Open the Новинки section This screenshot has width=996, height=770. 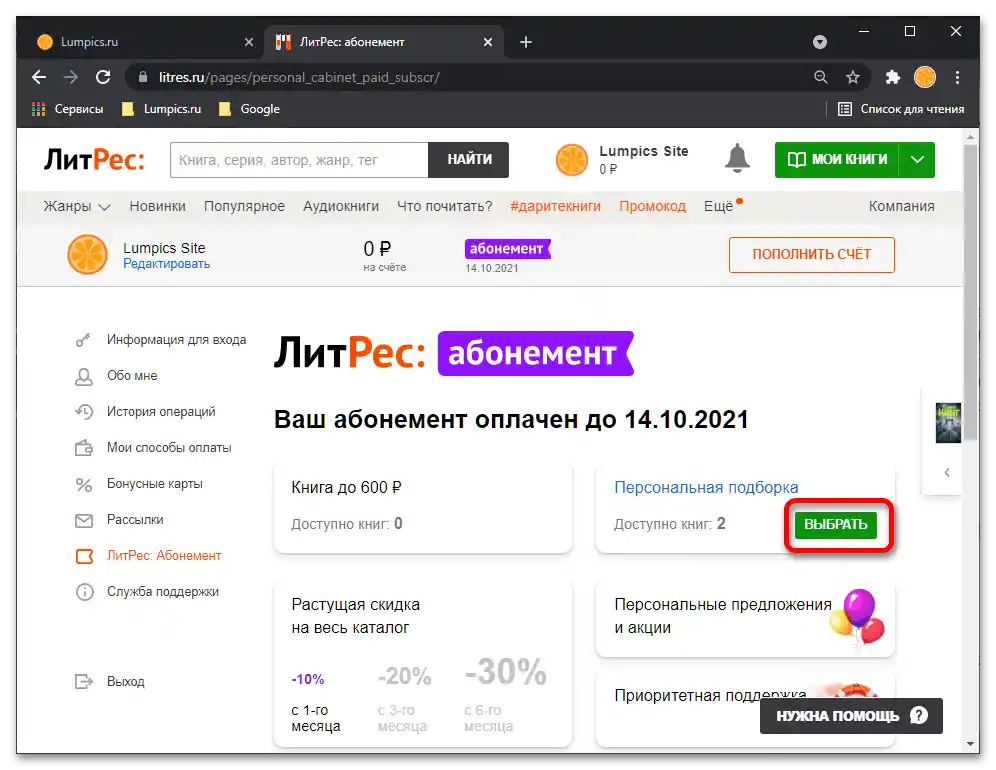[x=158, y=206]
